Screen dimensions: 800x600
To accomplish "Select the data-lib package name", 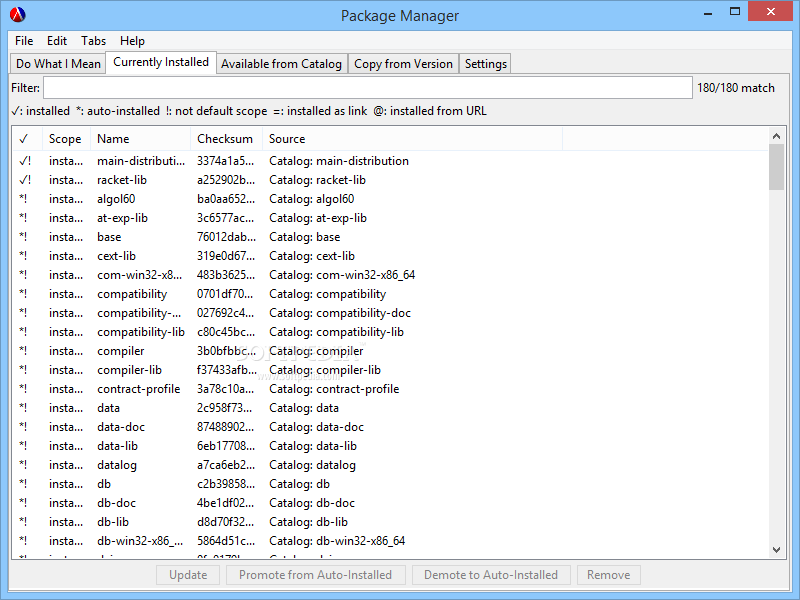I will 117,446.
